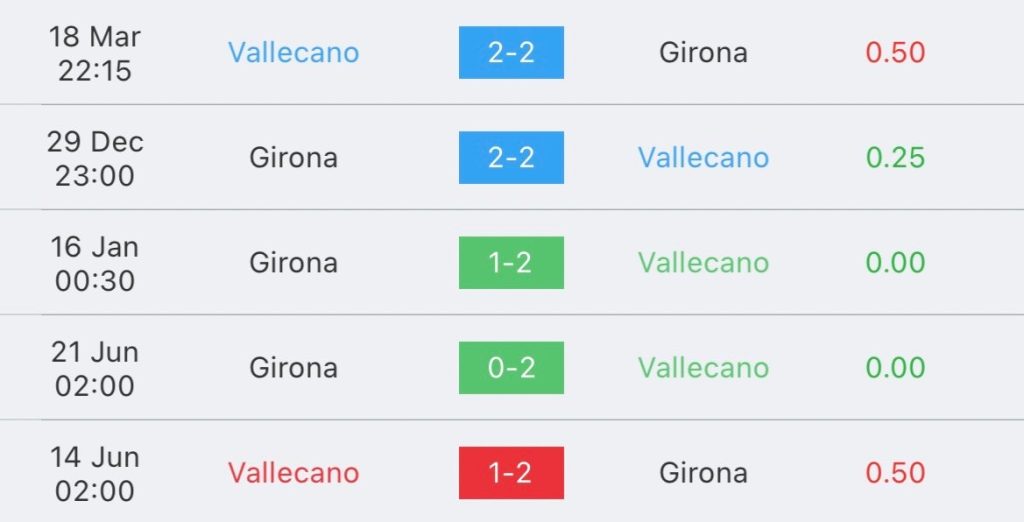Select the green 1-2 score badge
The image size is (1024, 522).
pos(511,263)
